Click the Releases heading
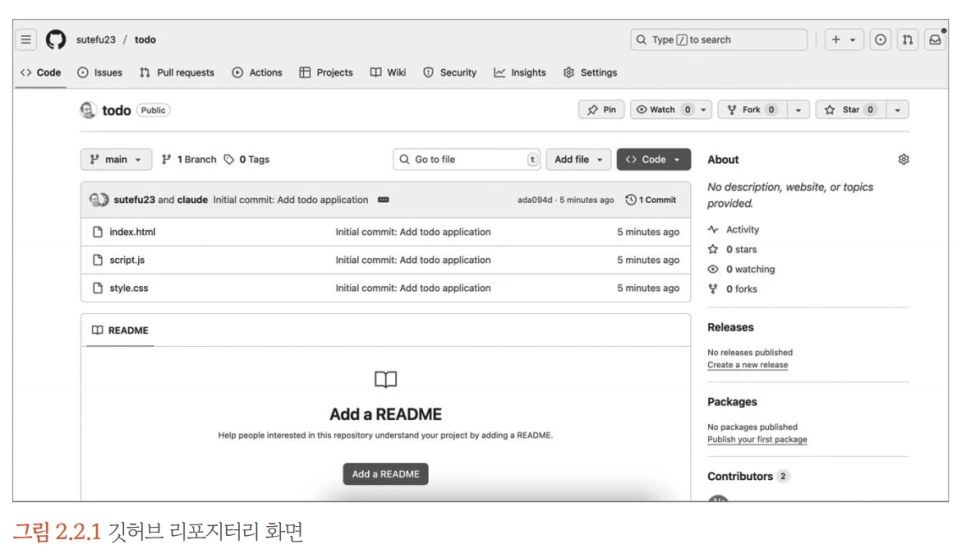 (x=730, y=327)
